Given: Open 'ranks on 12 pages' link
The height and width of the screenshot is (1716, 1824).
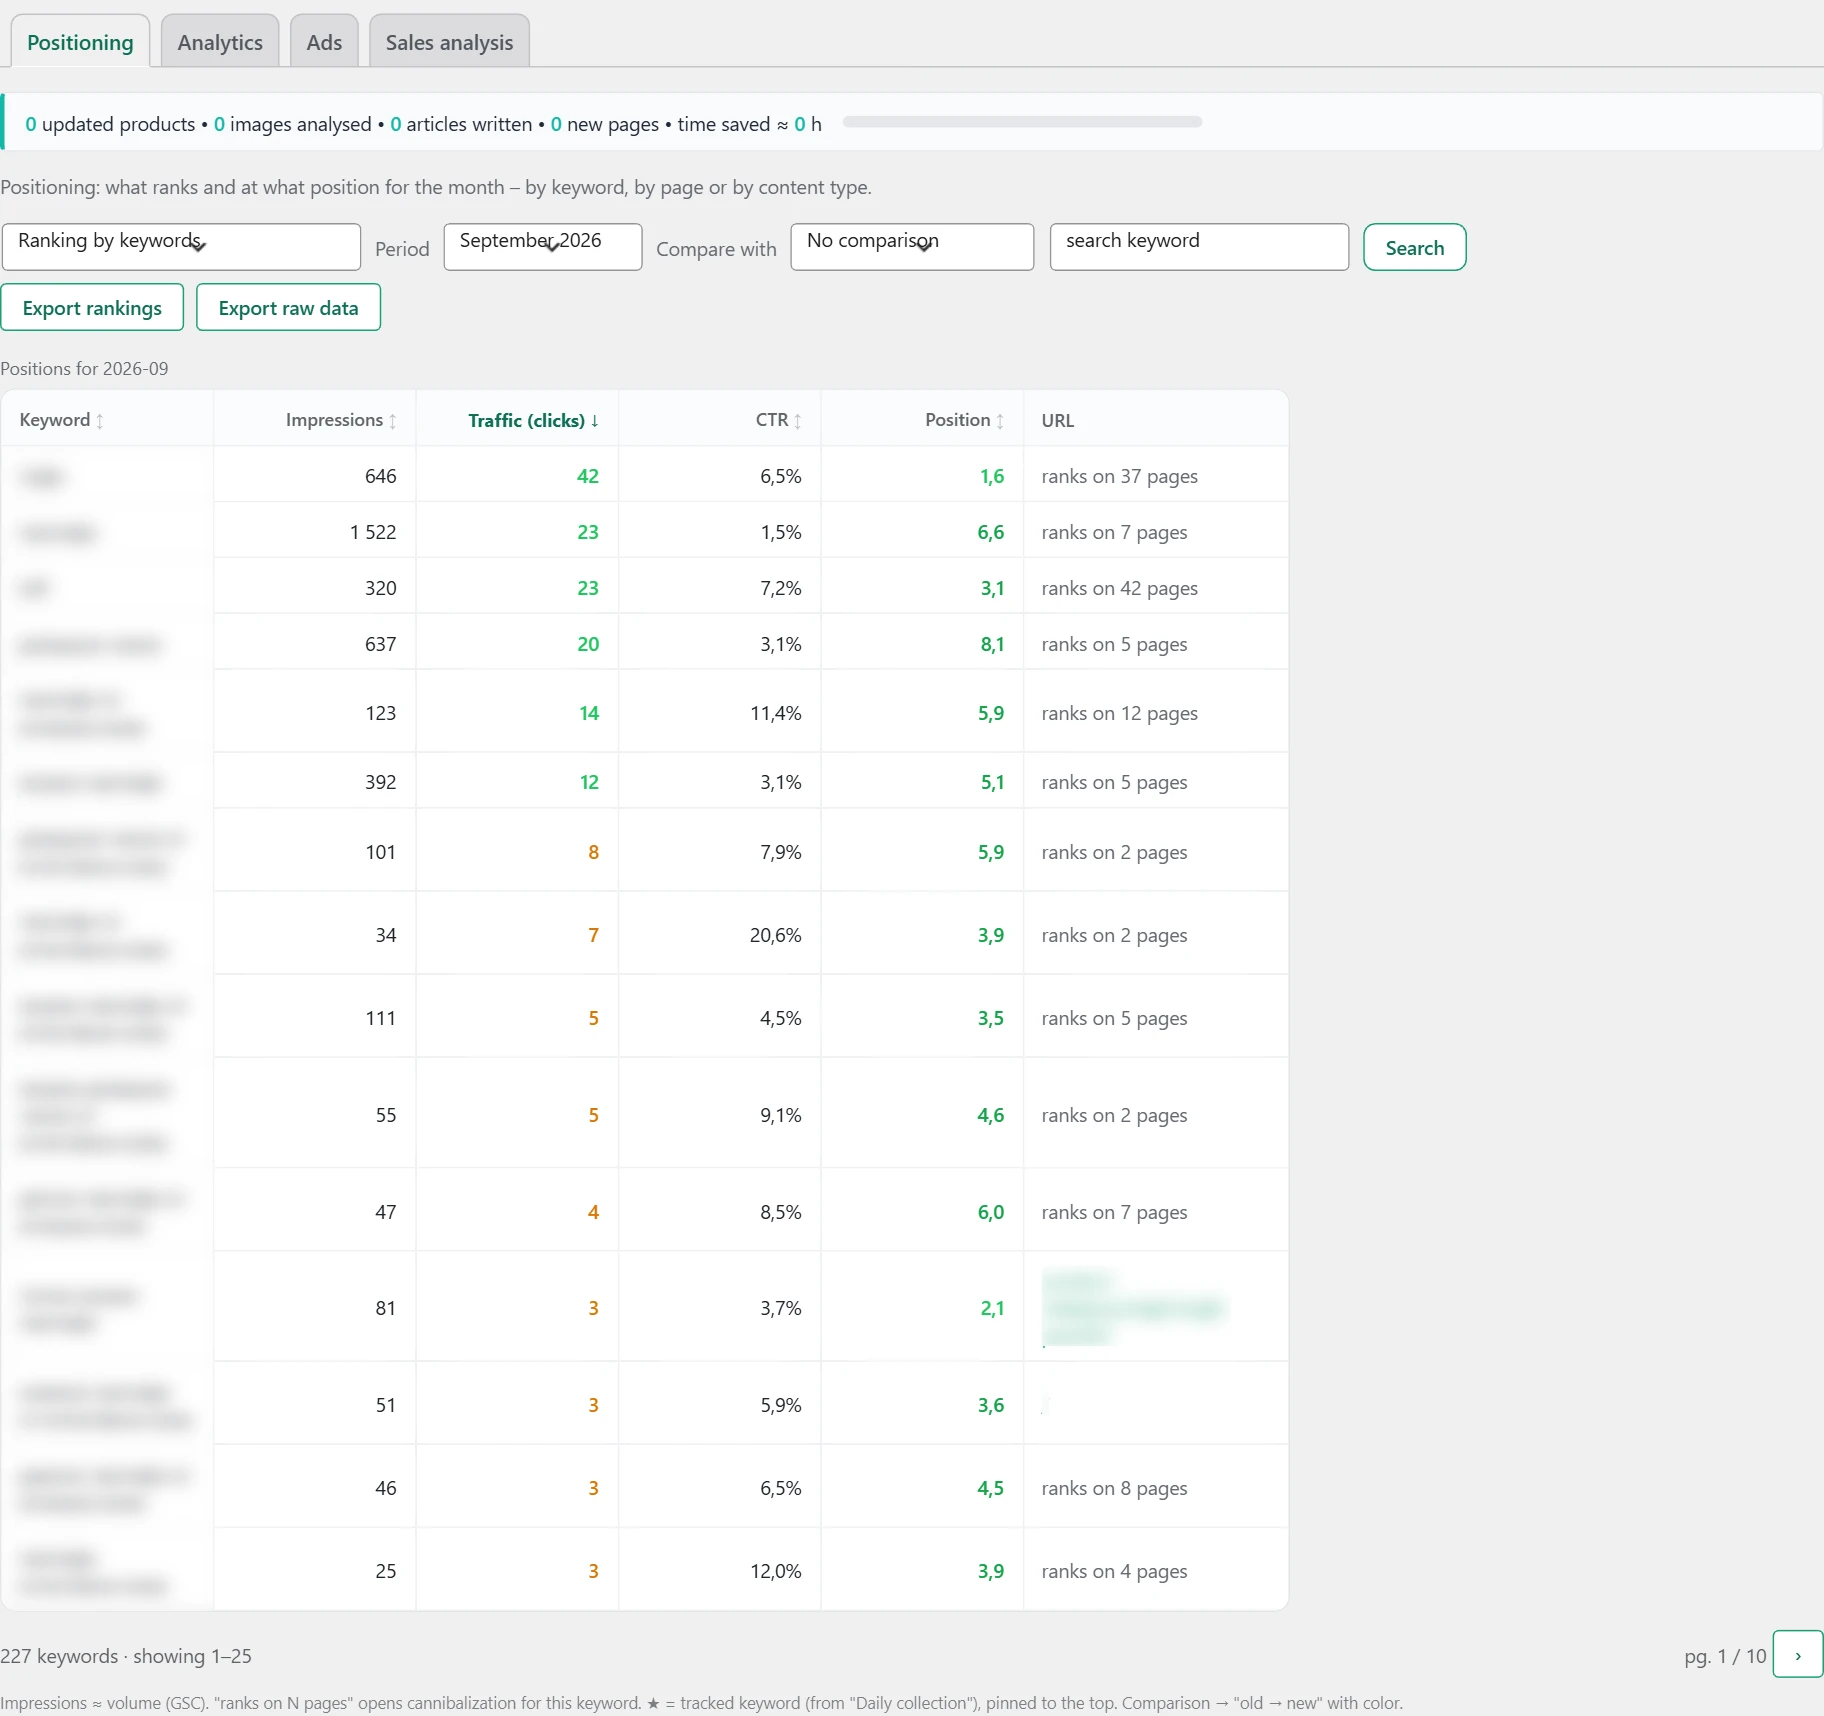Looking at the screenshot, I should (x=1119, y=713).
